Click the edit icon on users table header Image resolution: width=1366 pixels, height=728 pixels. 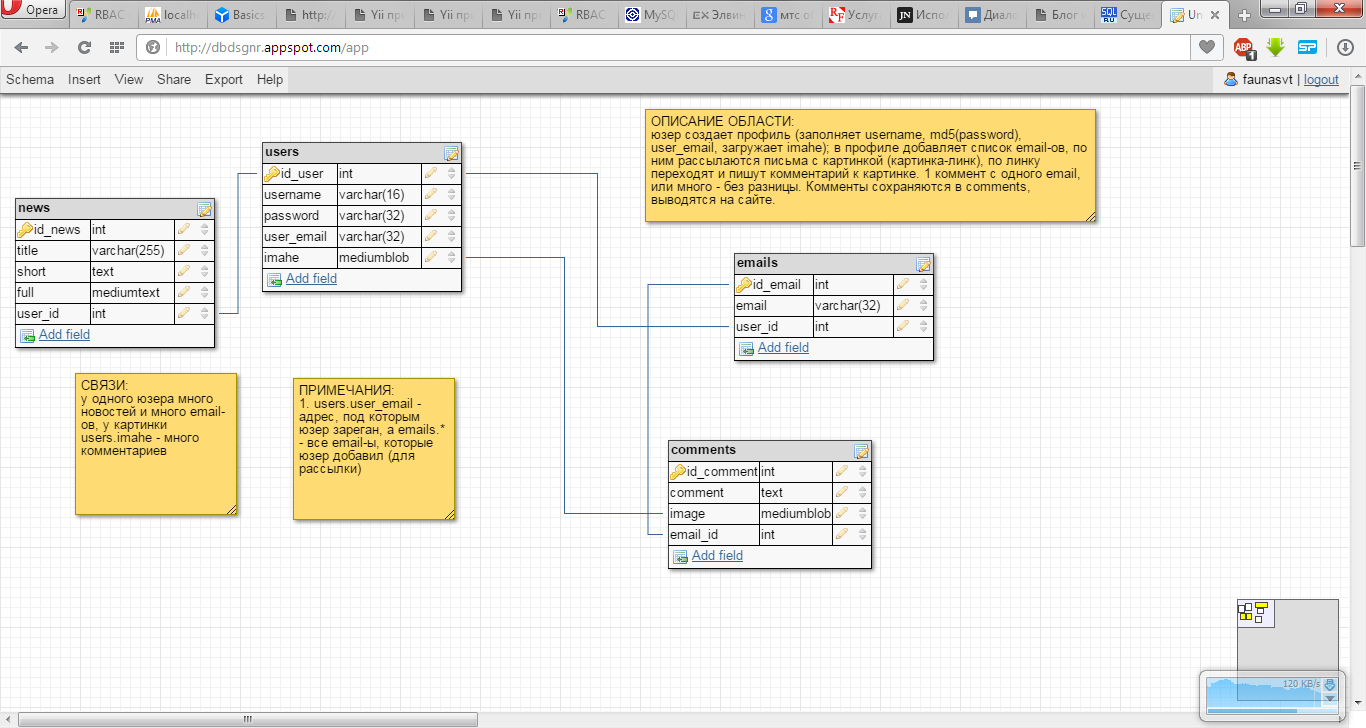(x=451, y=153)
